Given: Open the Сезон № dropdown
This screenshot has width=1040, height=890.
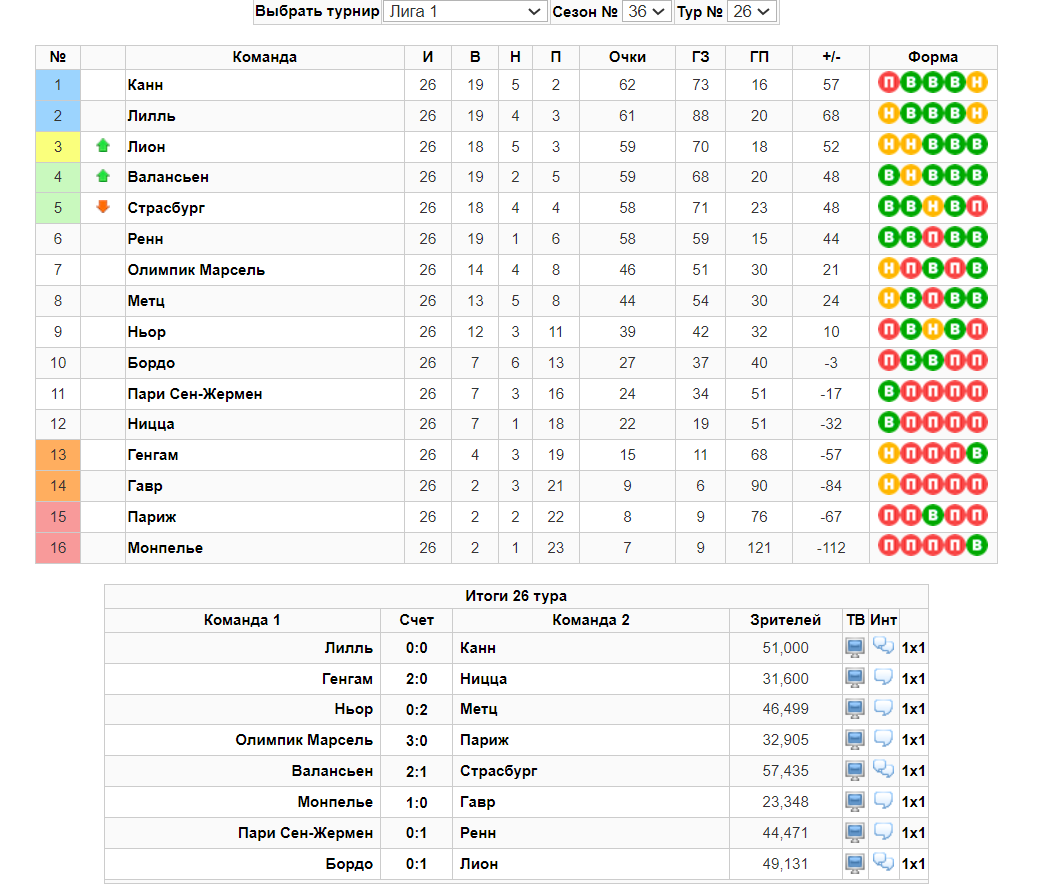Looking at the screenshot, I should point(646,11).
